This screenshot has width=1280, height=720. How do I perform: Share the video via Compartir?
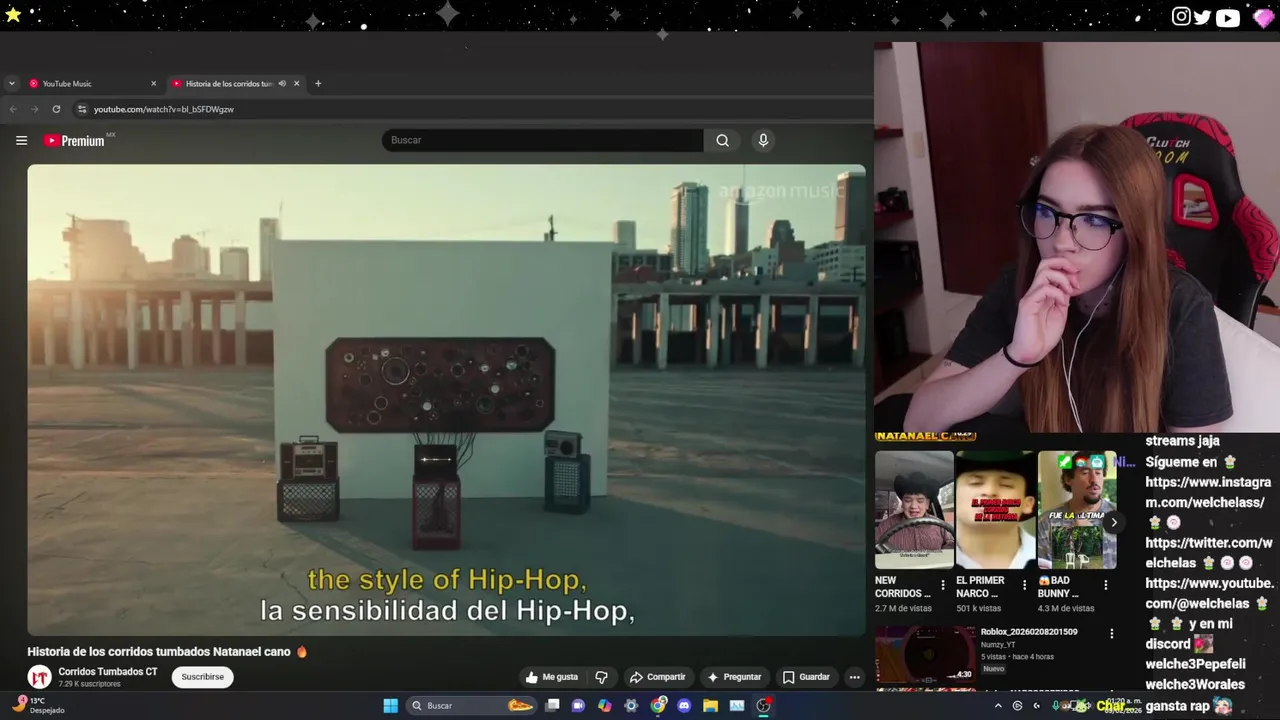(x=657, y=677)
